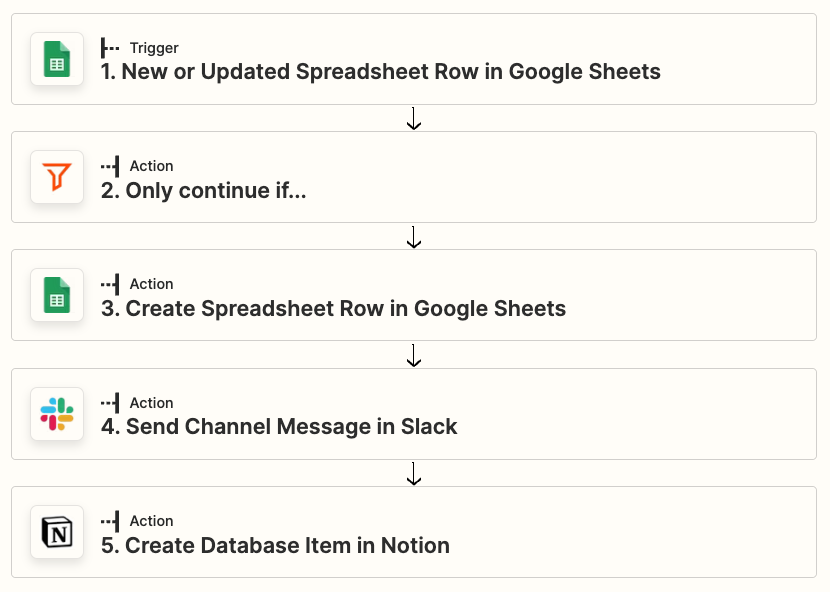Image resolution: width=830 pixels, height=592 pixels.
Task: Click action glyph above Create Database Item
Action: click(110, 521)
